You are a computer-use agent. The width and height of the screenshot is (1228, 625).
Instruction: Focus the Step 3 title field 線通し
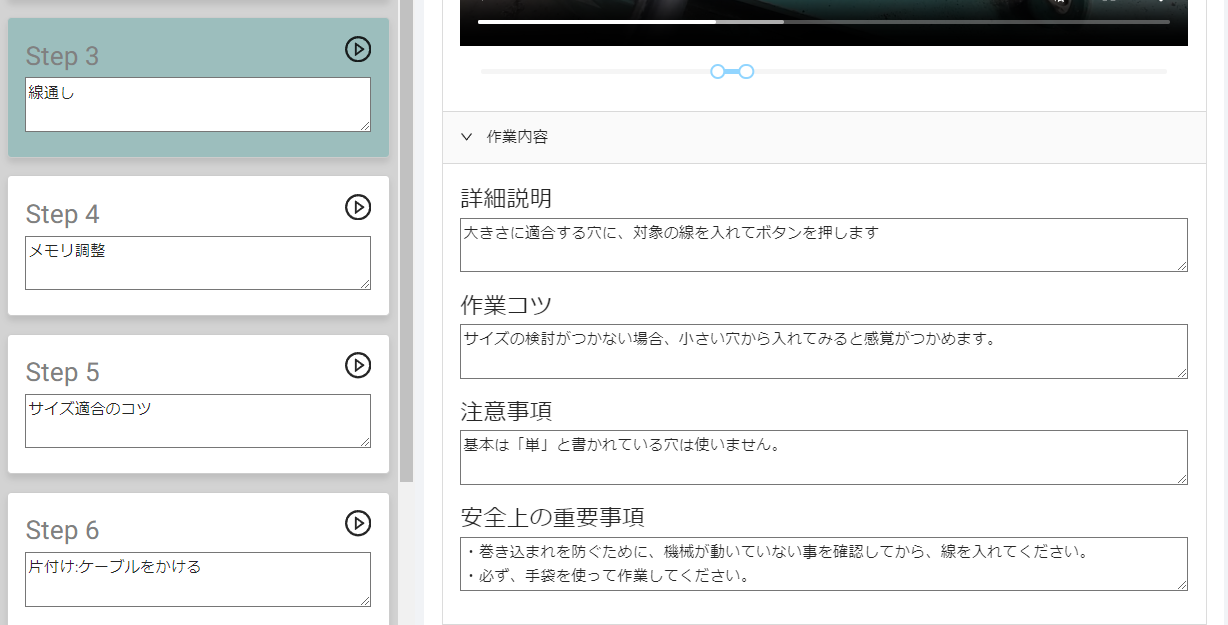[x=197, y=104]
